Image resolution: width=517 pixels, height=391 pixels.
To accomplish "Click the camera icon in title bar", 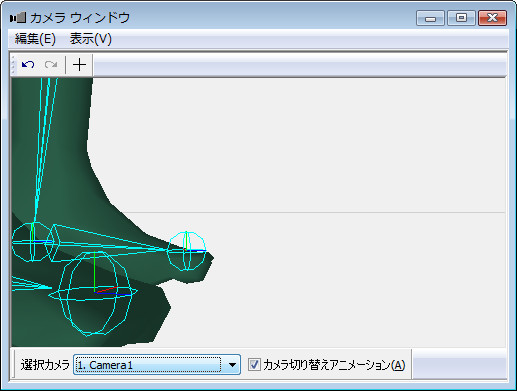I will point(18,18).
